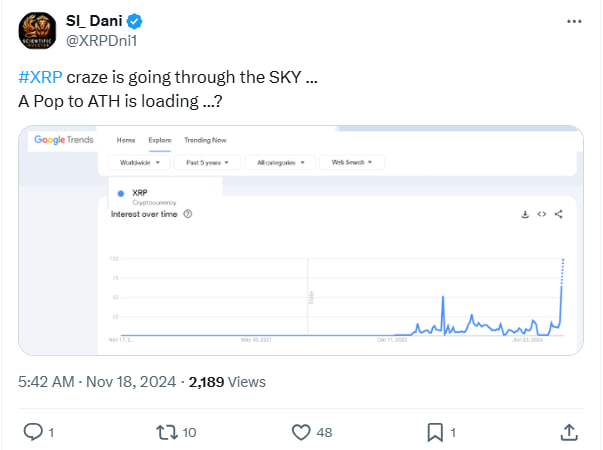The height and width of the screenshot is (450, 603).
Task: Open the three-dot more options menu
Action: click(x=574, y=22)
